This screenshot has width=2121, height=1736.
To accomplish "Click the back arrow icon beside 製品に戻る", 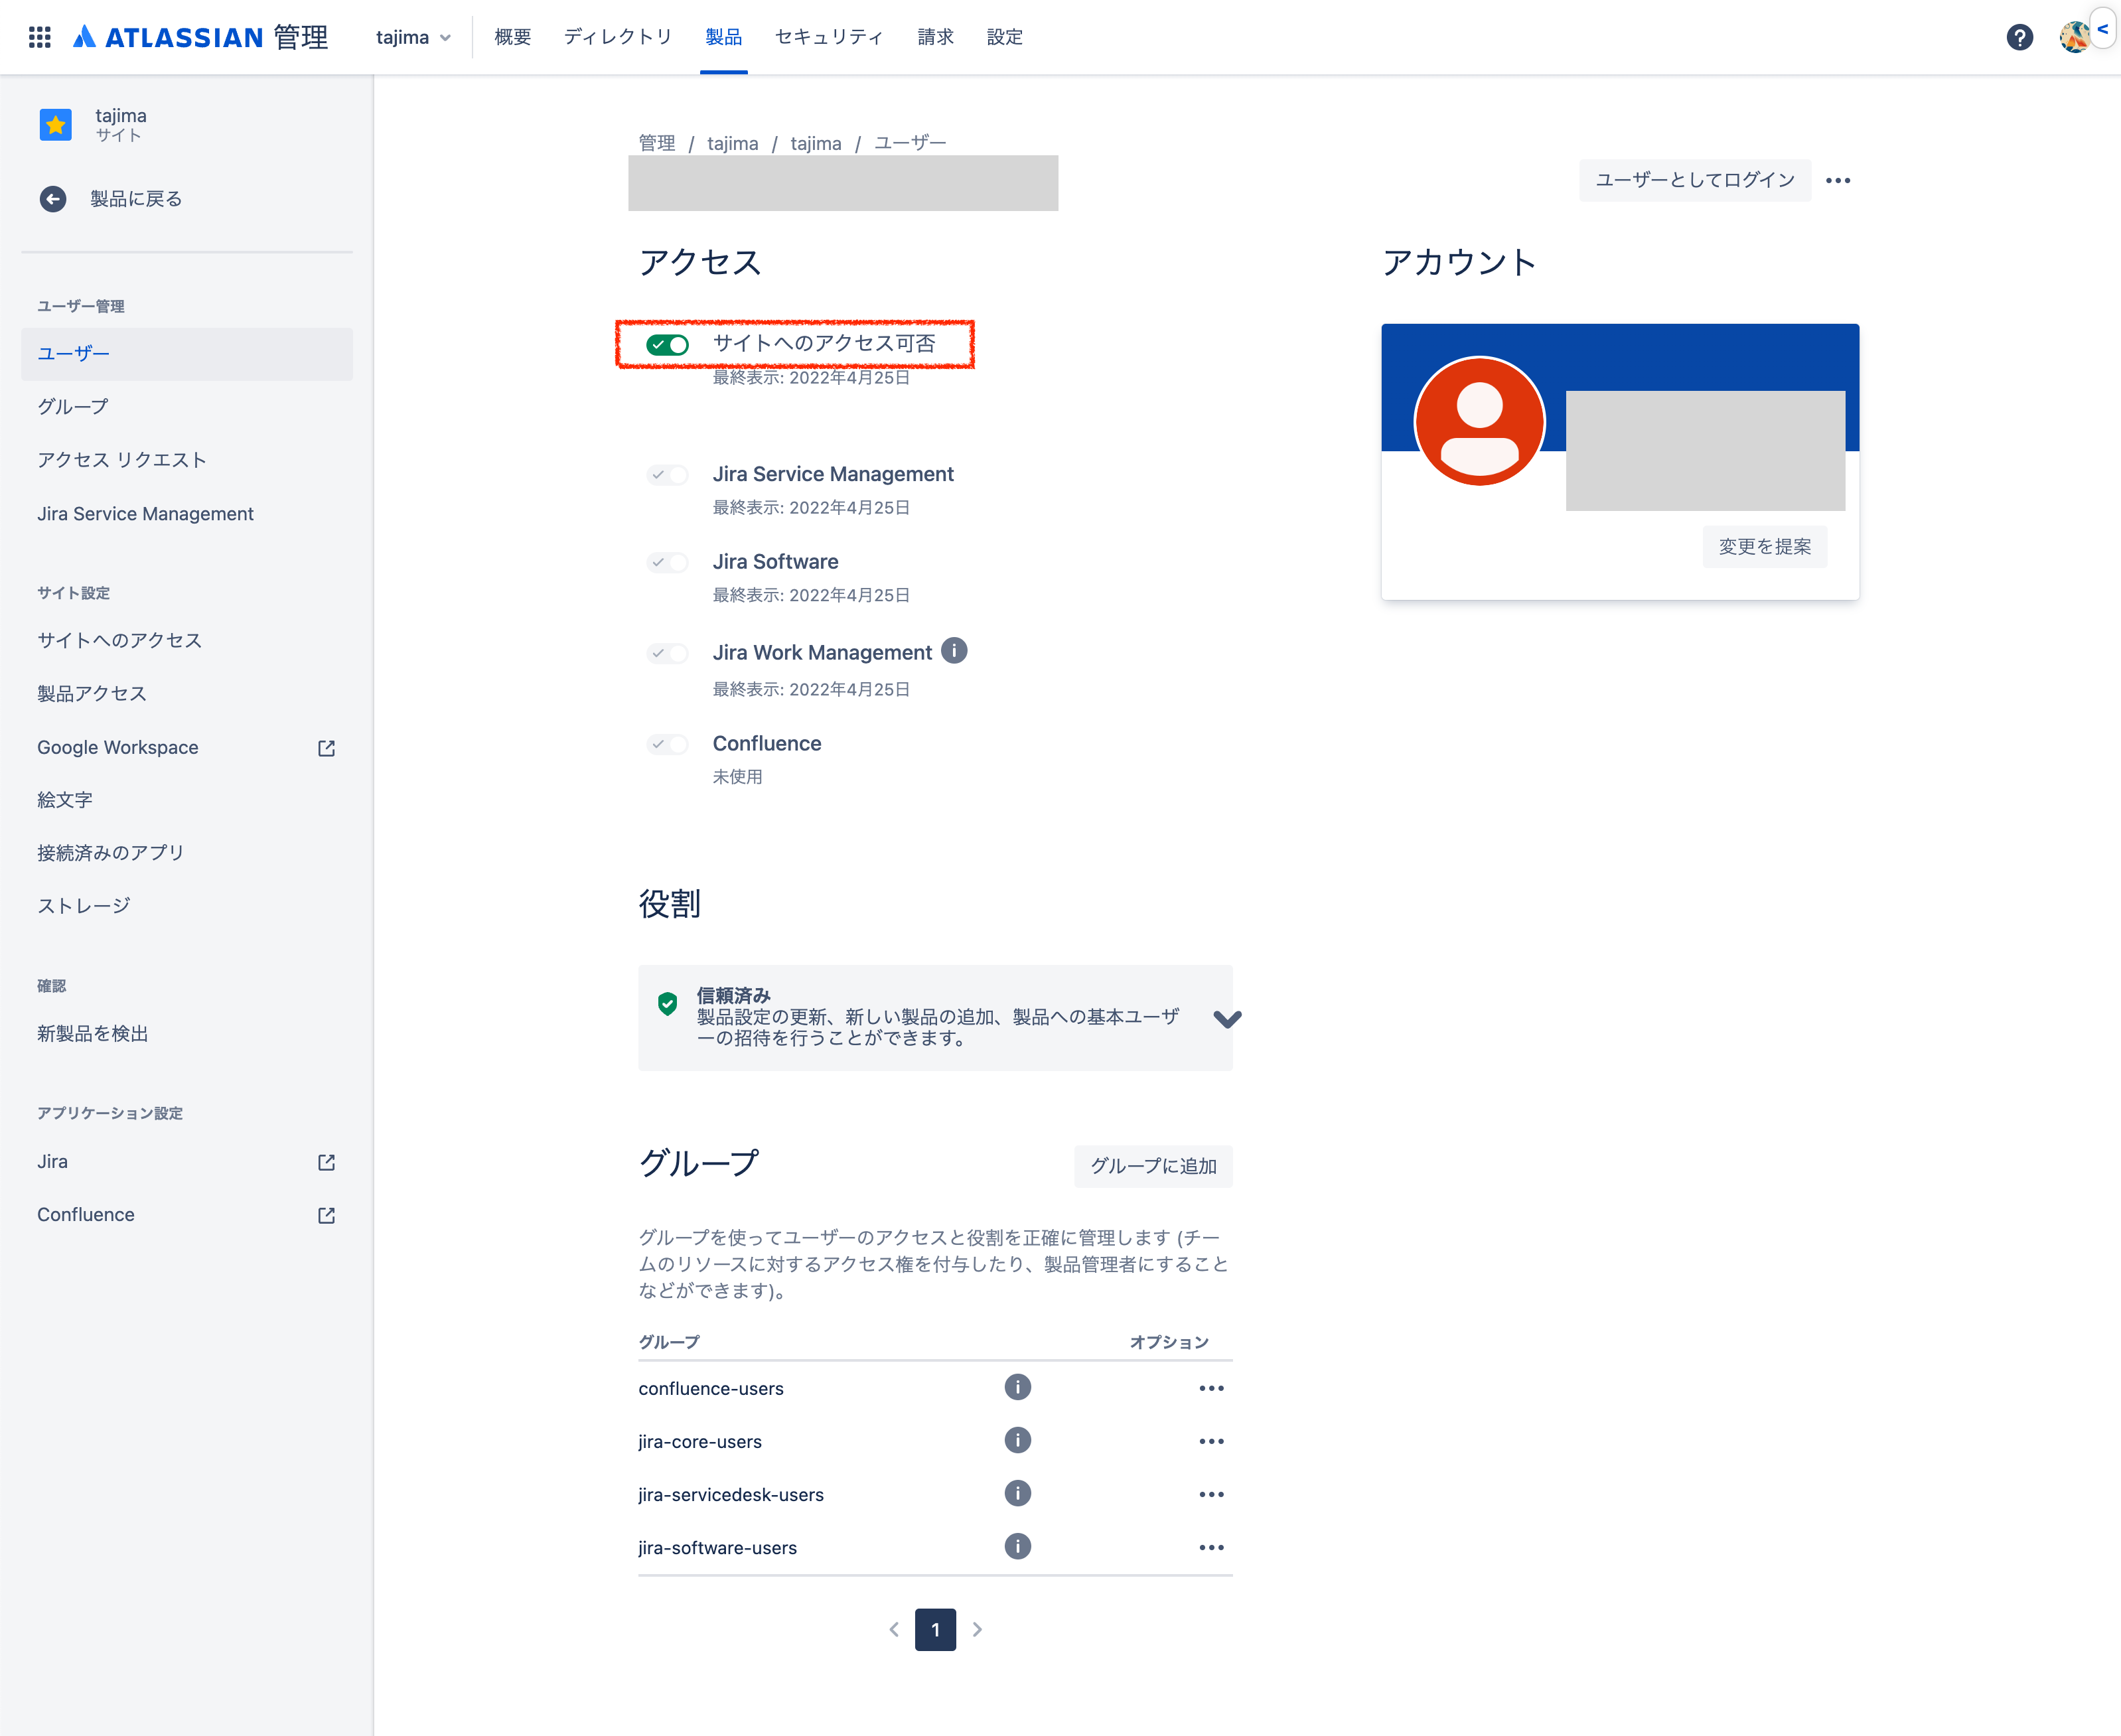I will coord(53,199).
